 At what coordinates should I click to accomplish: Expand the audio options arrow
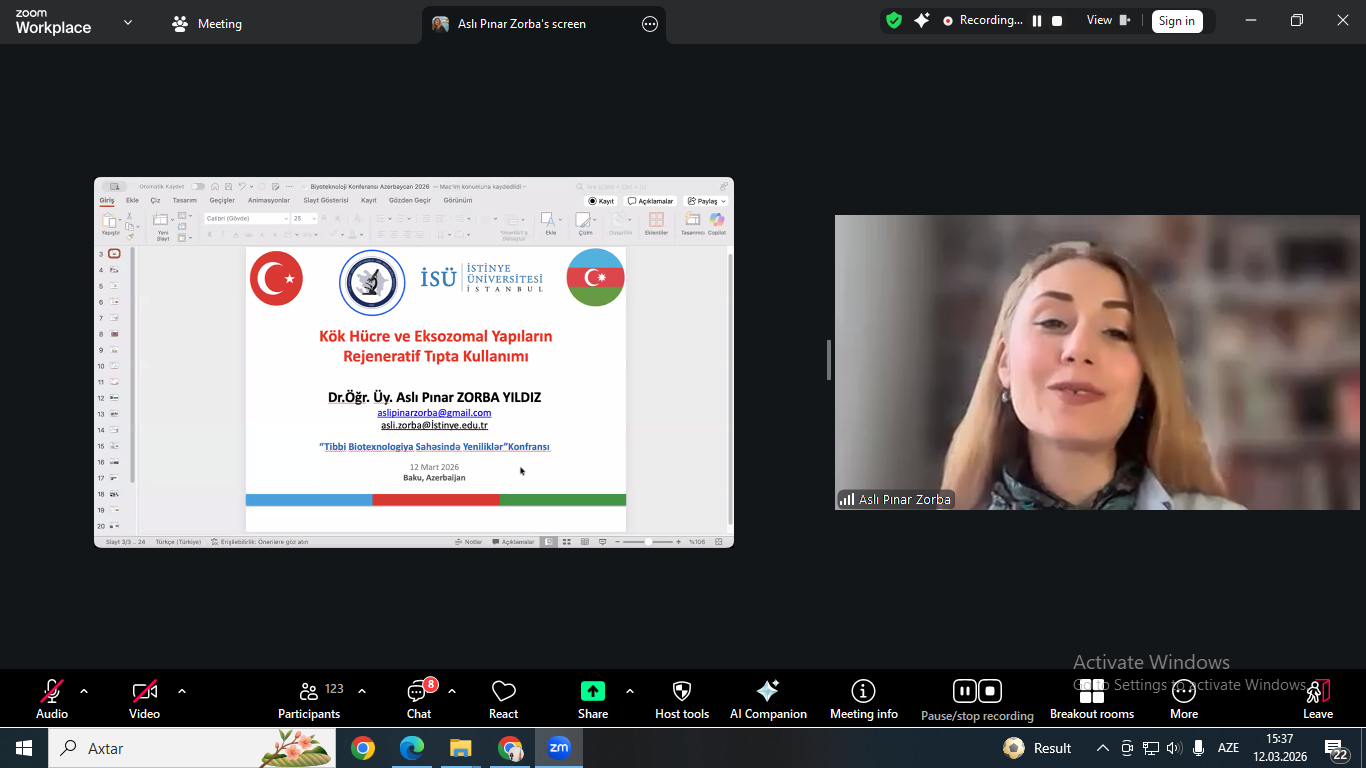coord(84,691)
